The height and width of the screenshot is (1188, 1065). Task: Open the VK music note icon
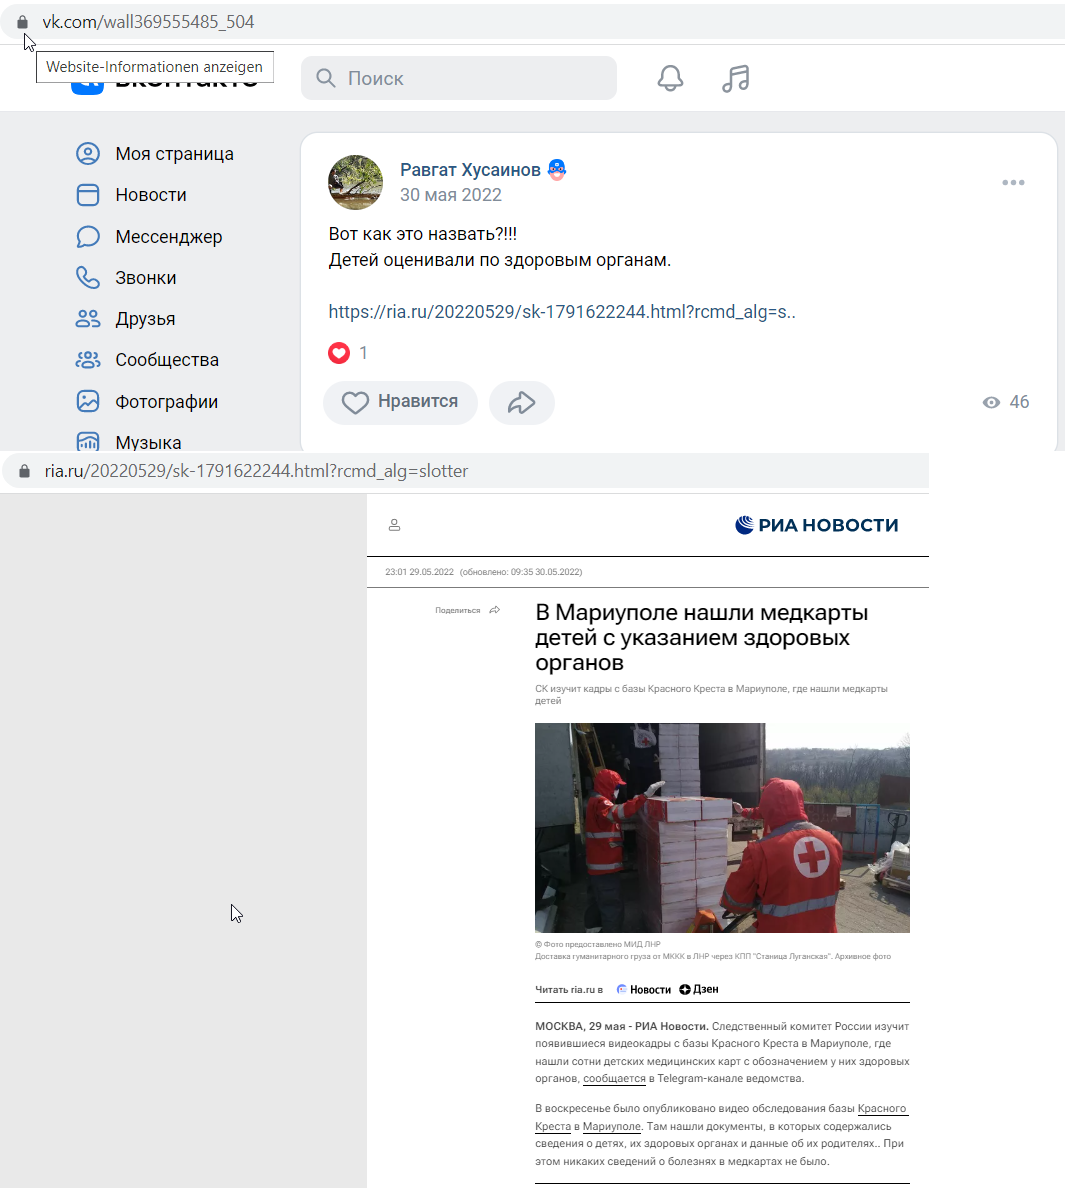736,78
